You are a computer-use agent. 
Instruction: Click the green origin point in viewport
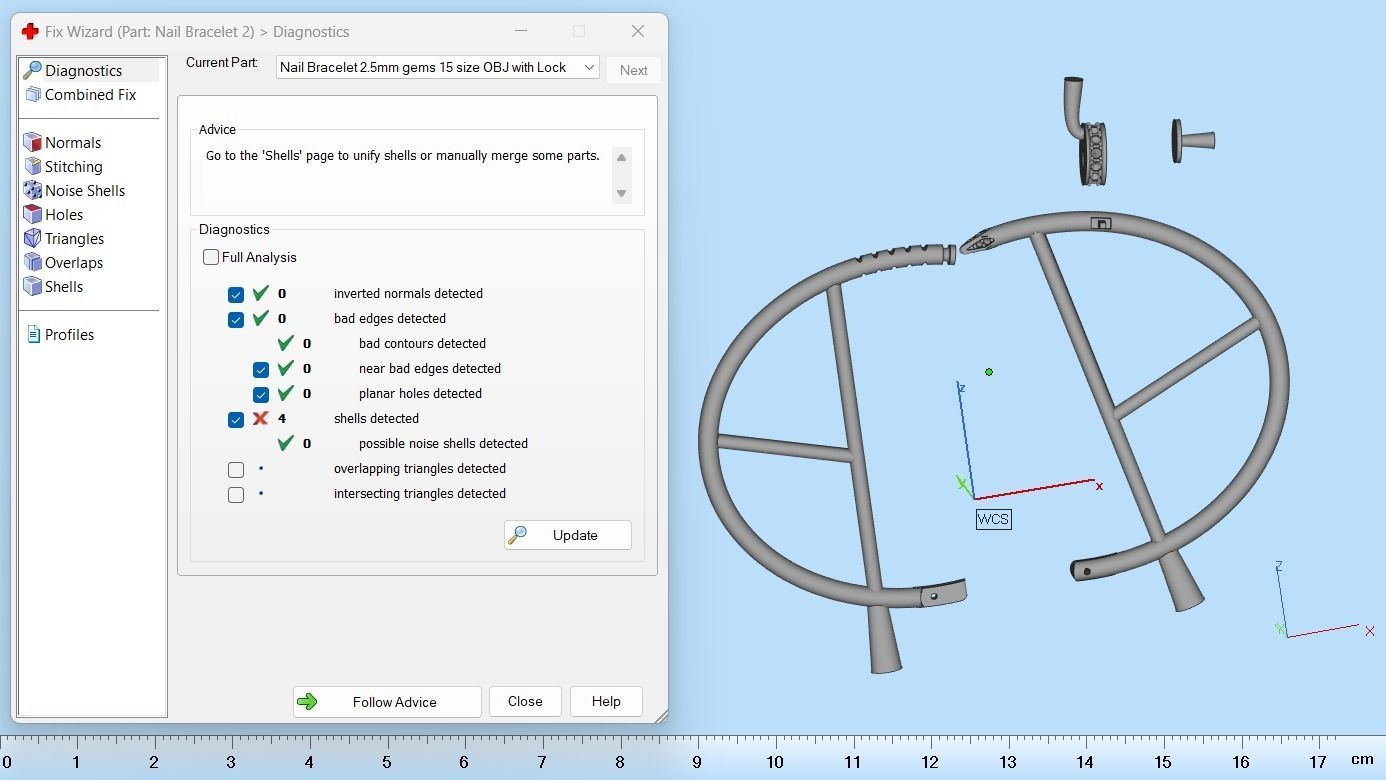(989, 372)
